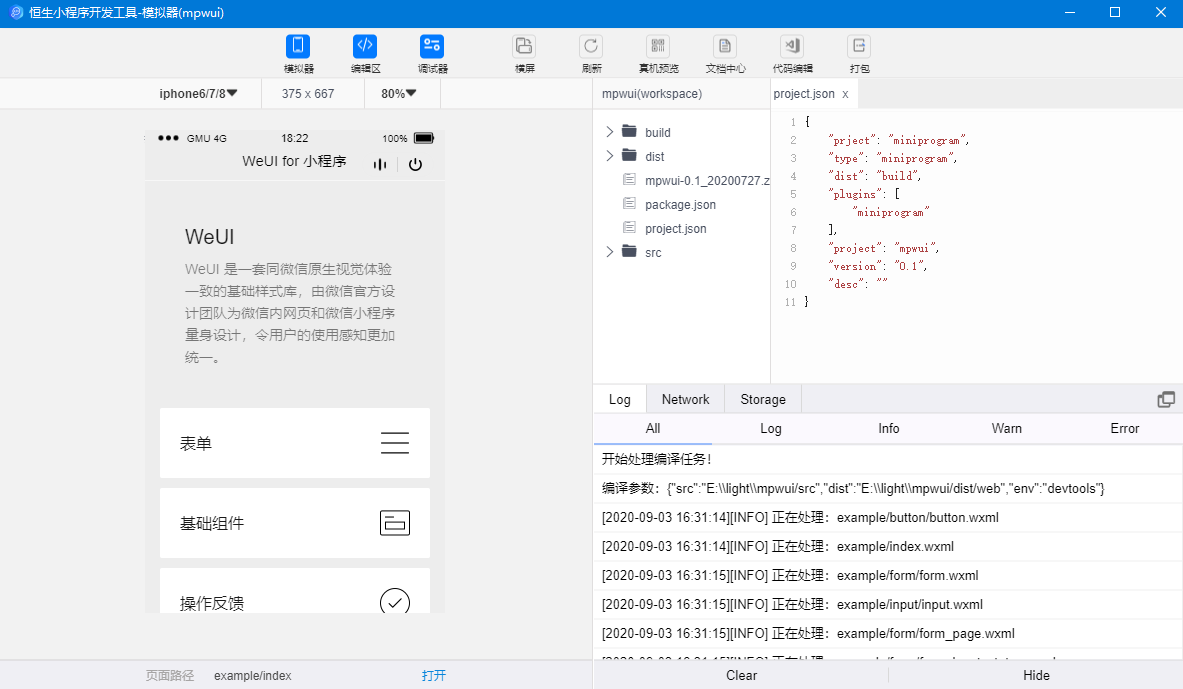The image size is (1183, 689).
Task: Click the dist folder icon
Action: 629,155
